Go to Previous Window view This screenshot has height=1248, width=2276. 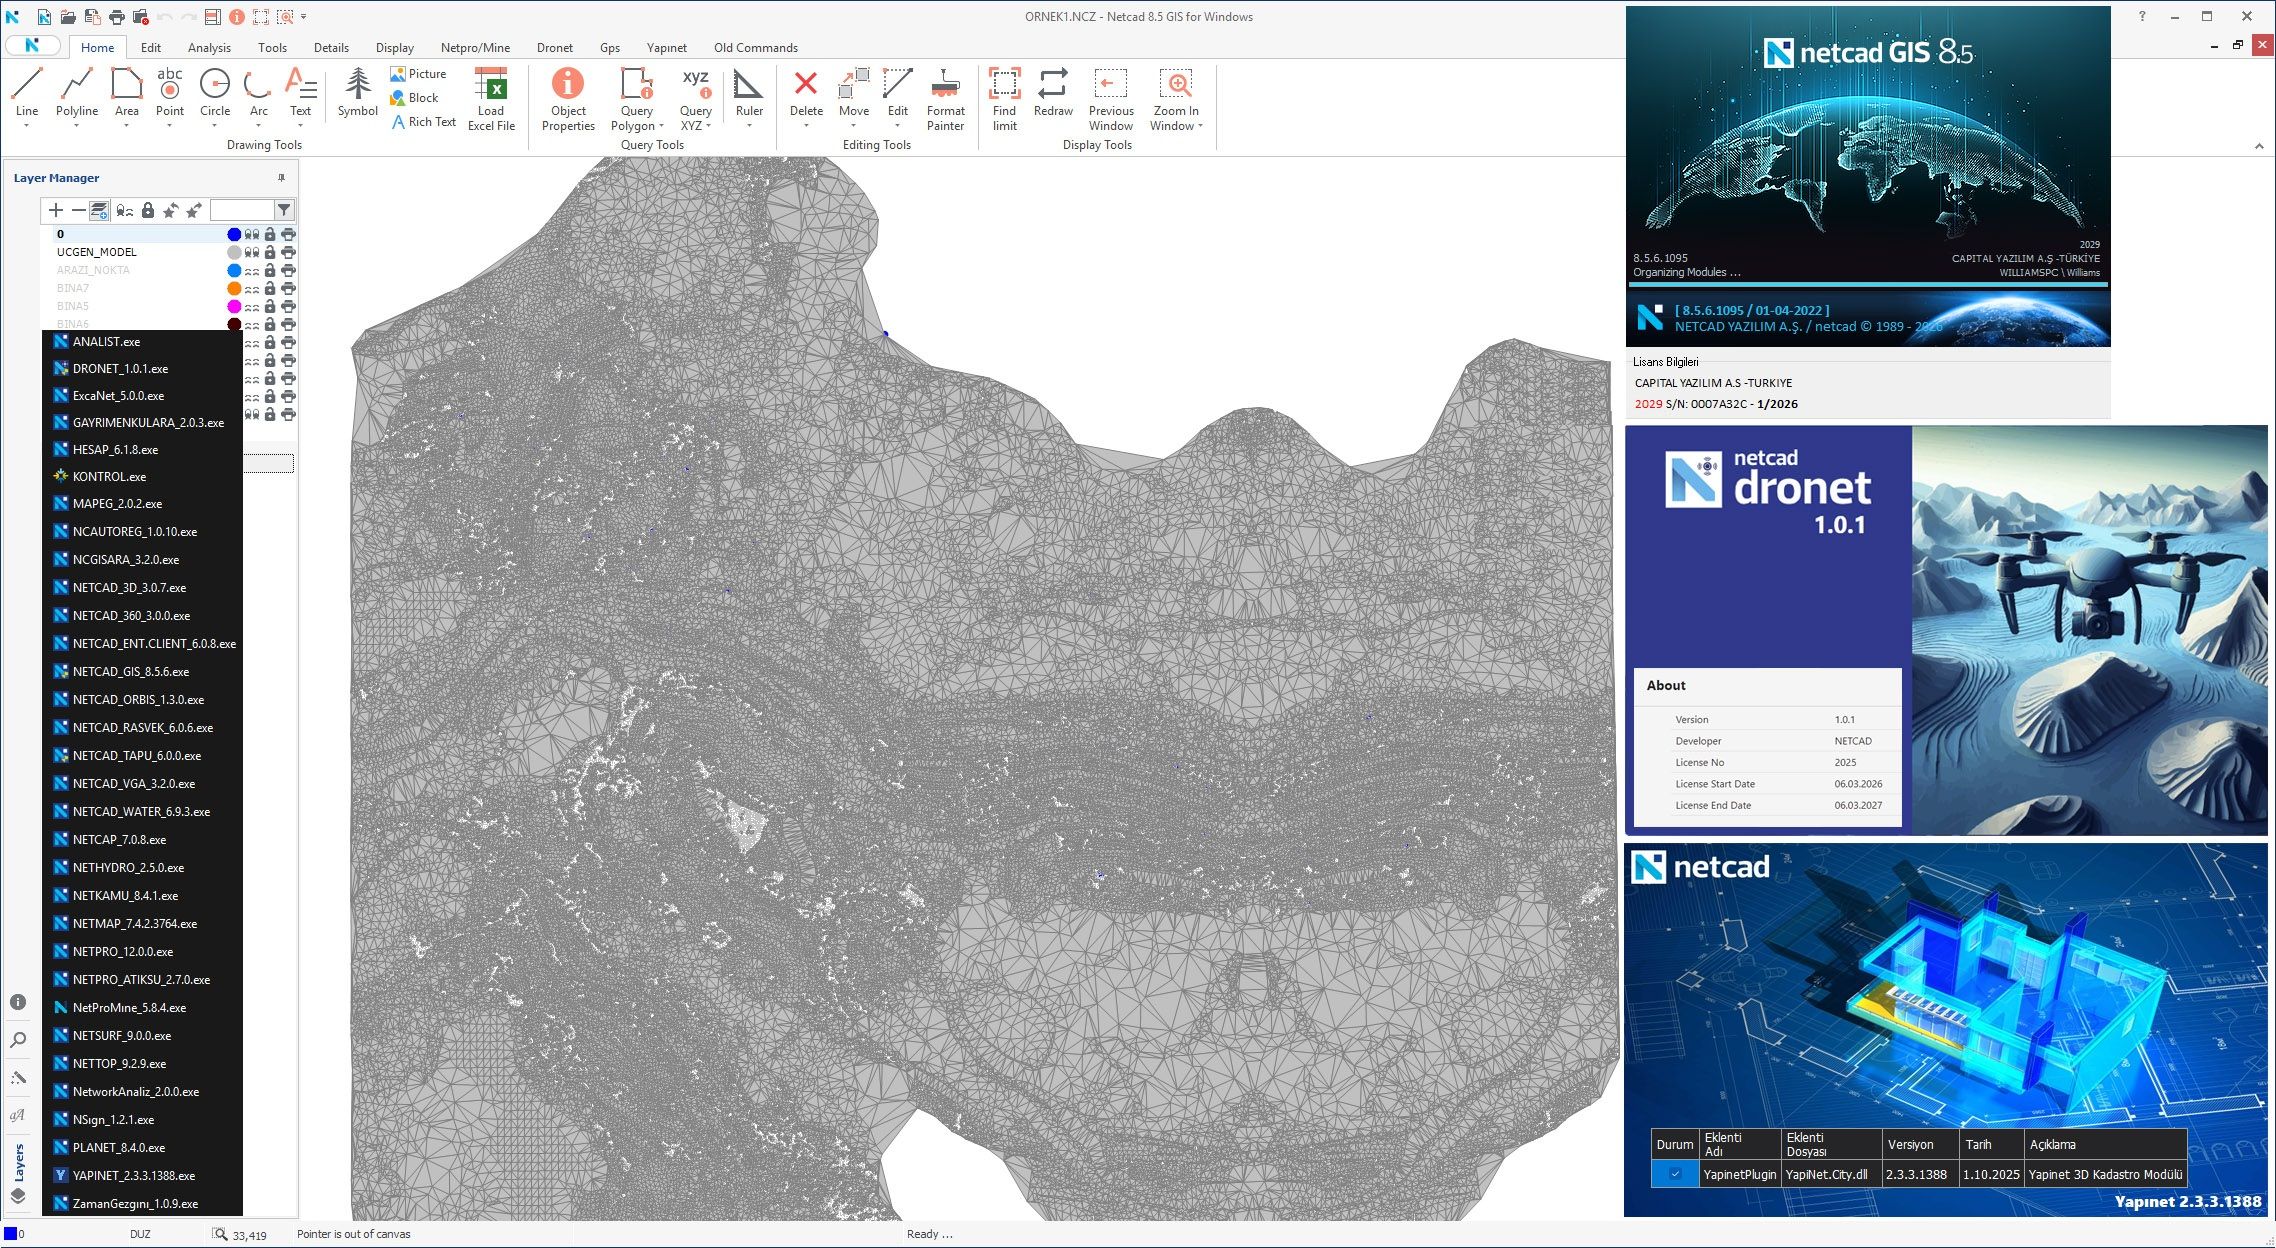1111,99
